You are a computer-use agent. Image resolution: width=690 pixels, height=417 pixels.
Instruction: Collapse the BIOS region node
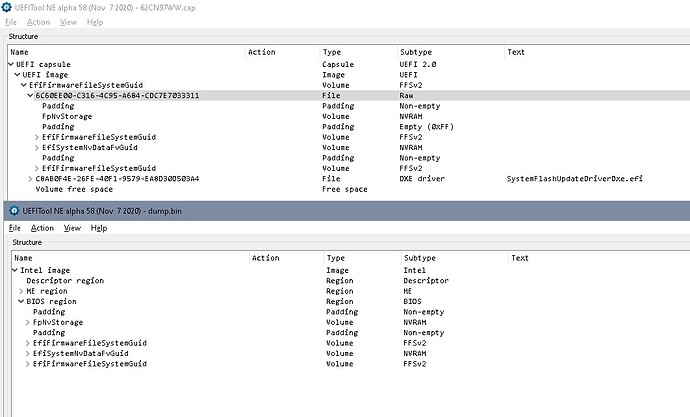[22, 301]
